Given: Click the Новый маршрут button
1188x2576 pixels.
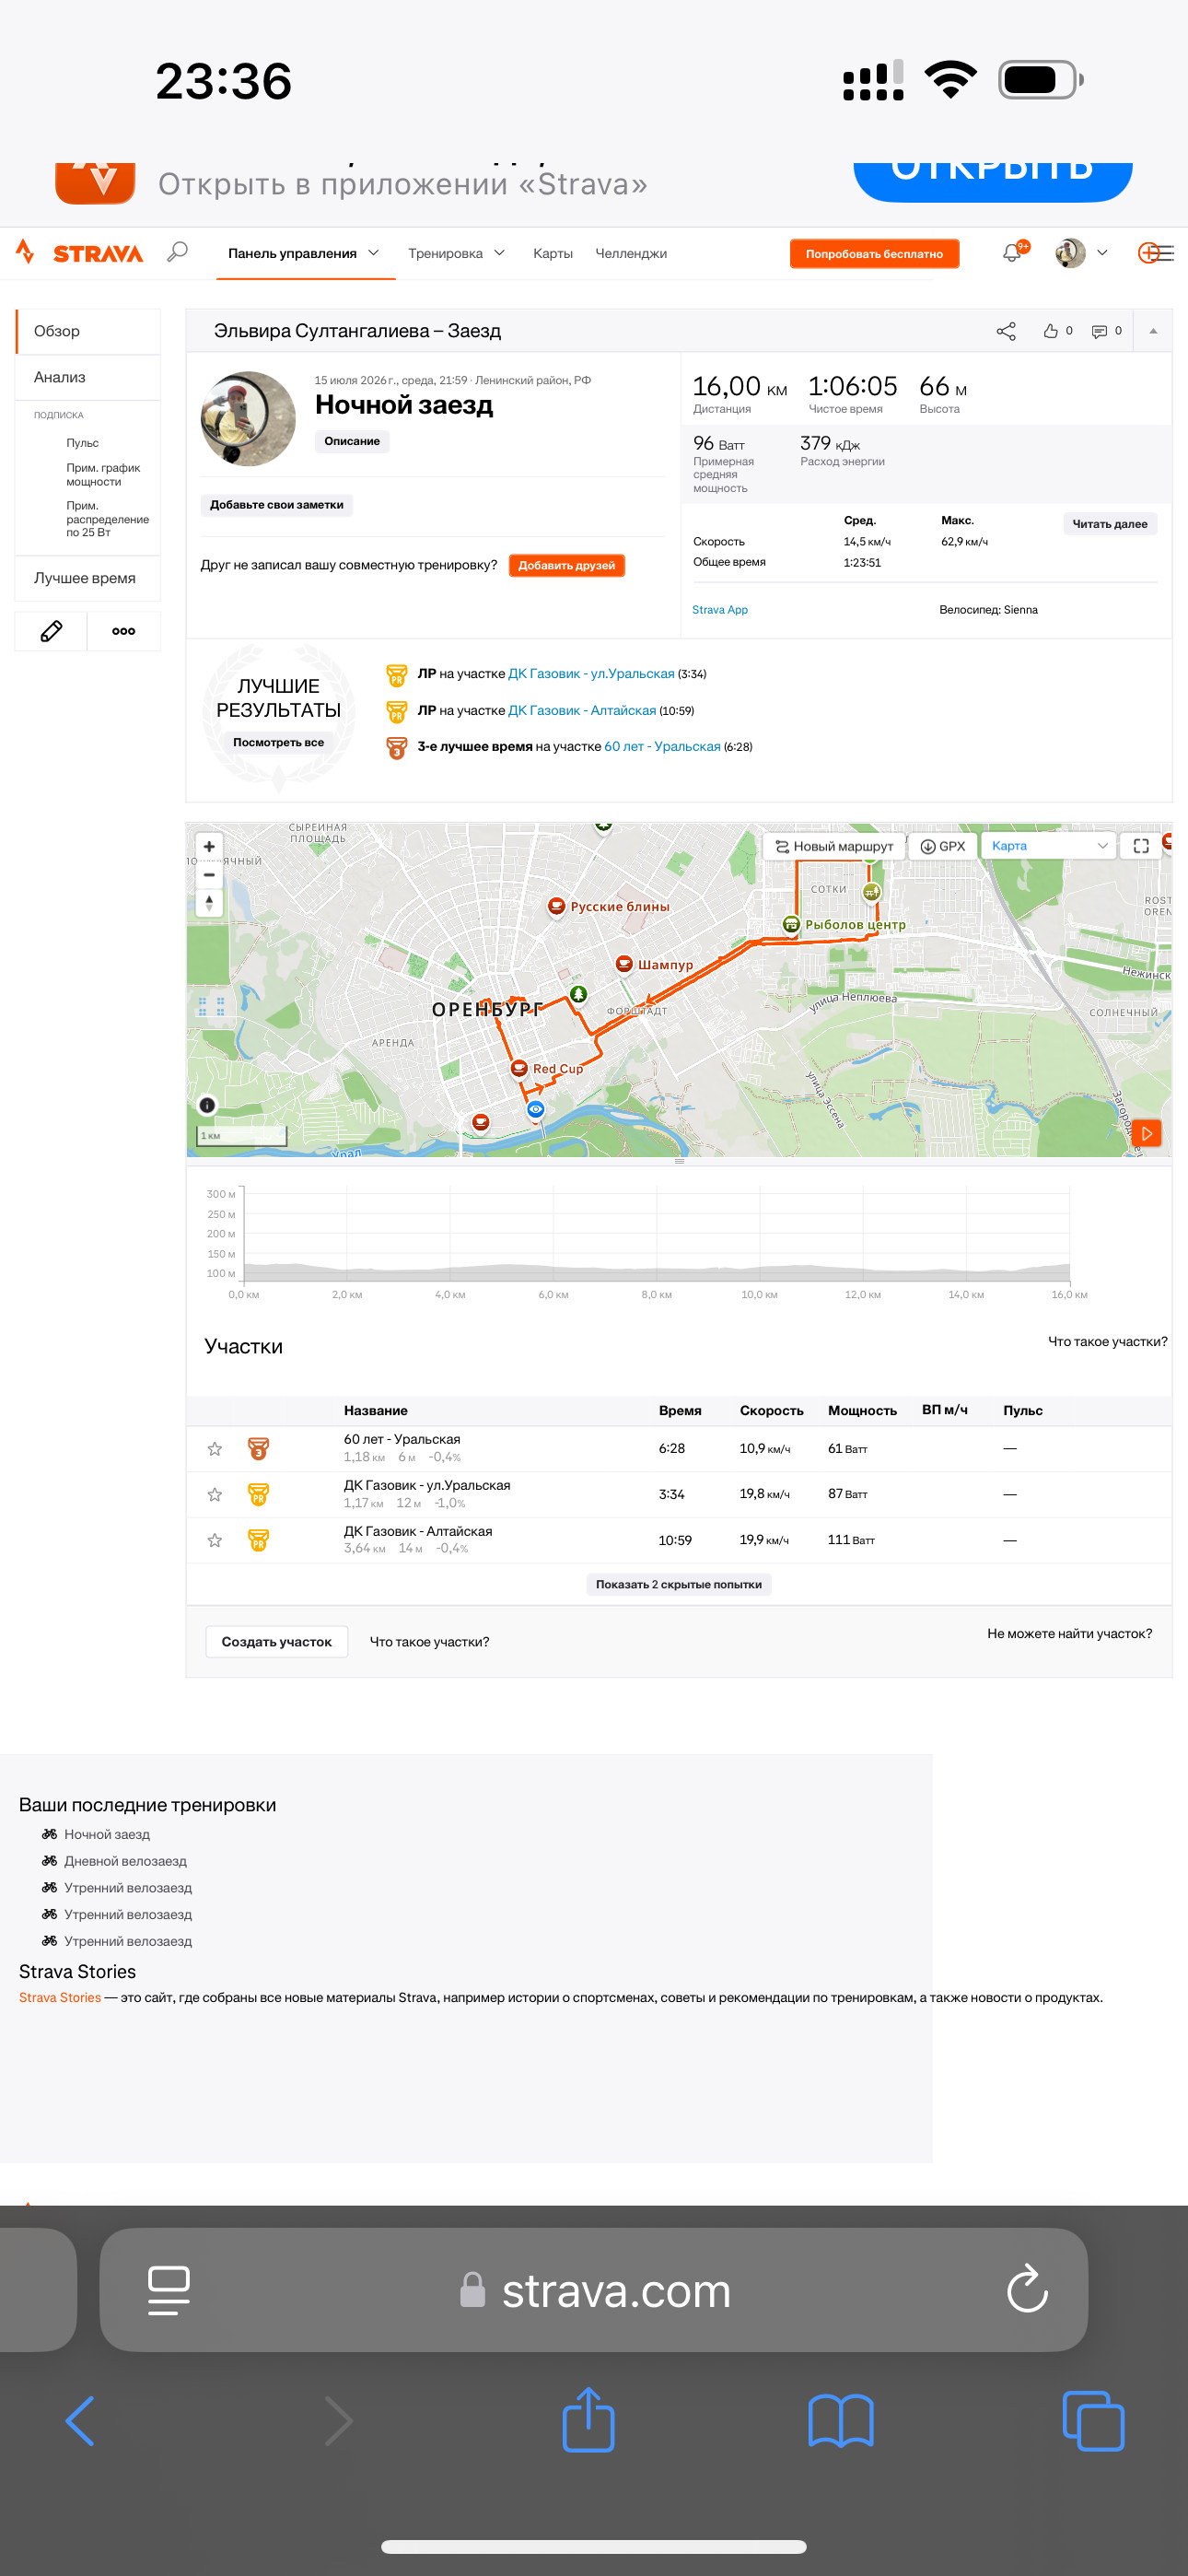Looking at the screenshot, I should click(x=834, y=846).
